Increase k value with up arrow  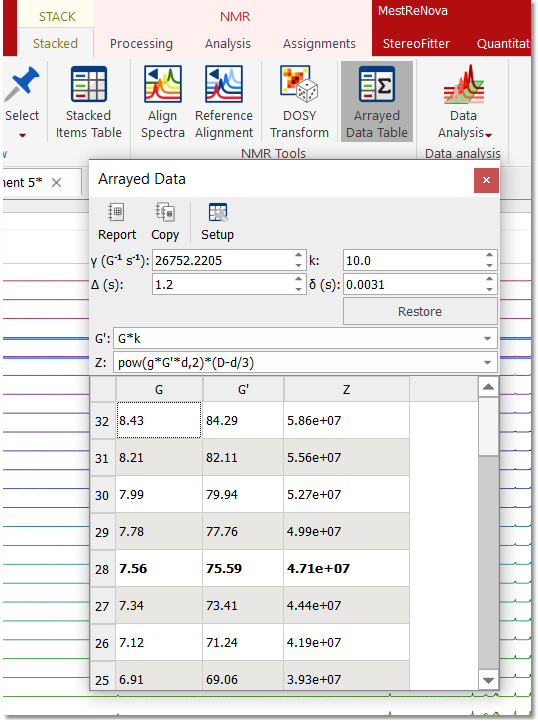point(489,255)
